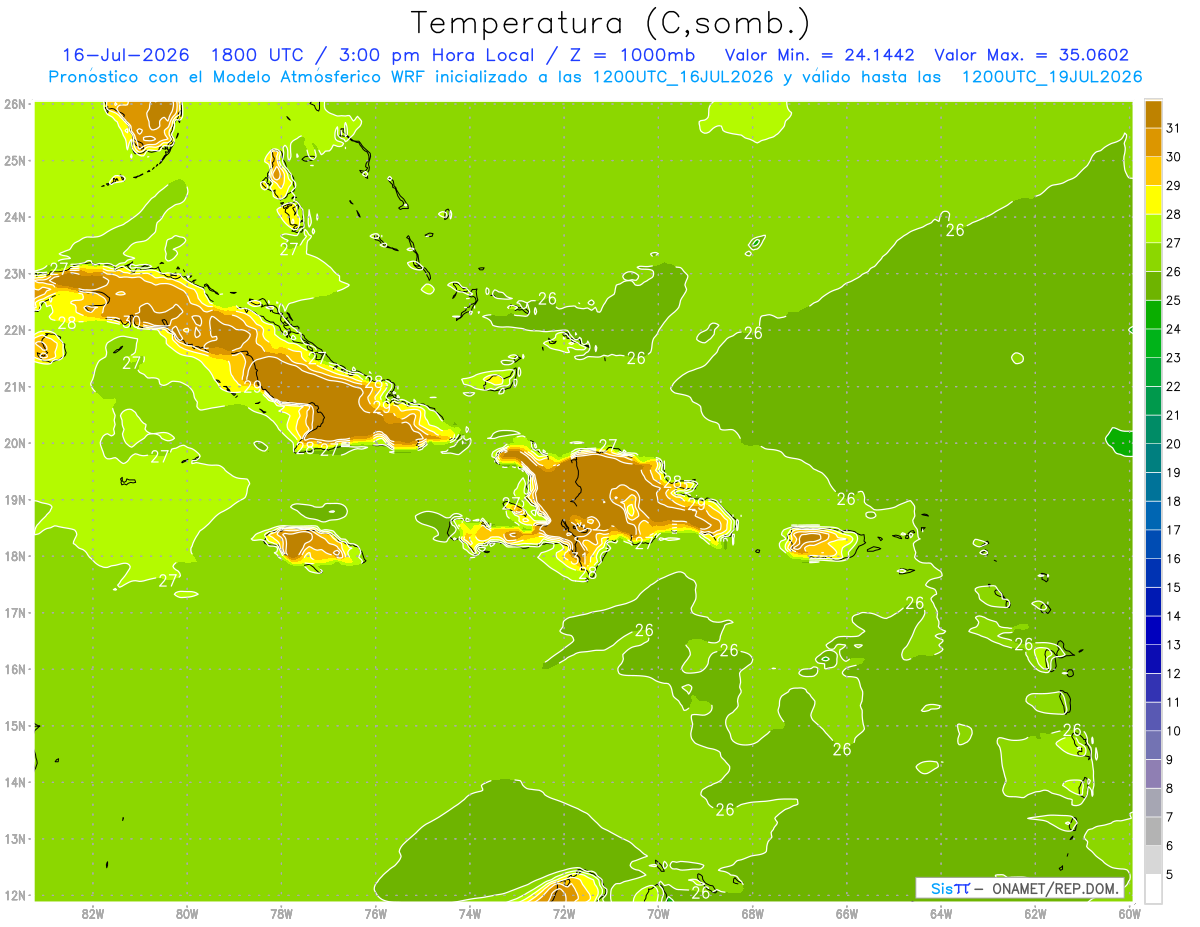Click the '62W' longitude label

point(1035,913)
